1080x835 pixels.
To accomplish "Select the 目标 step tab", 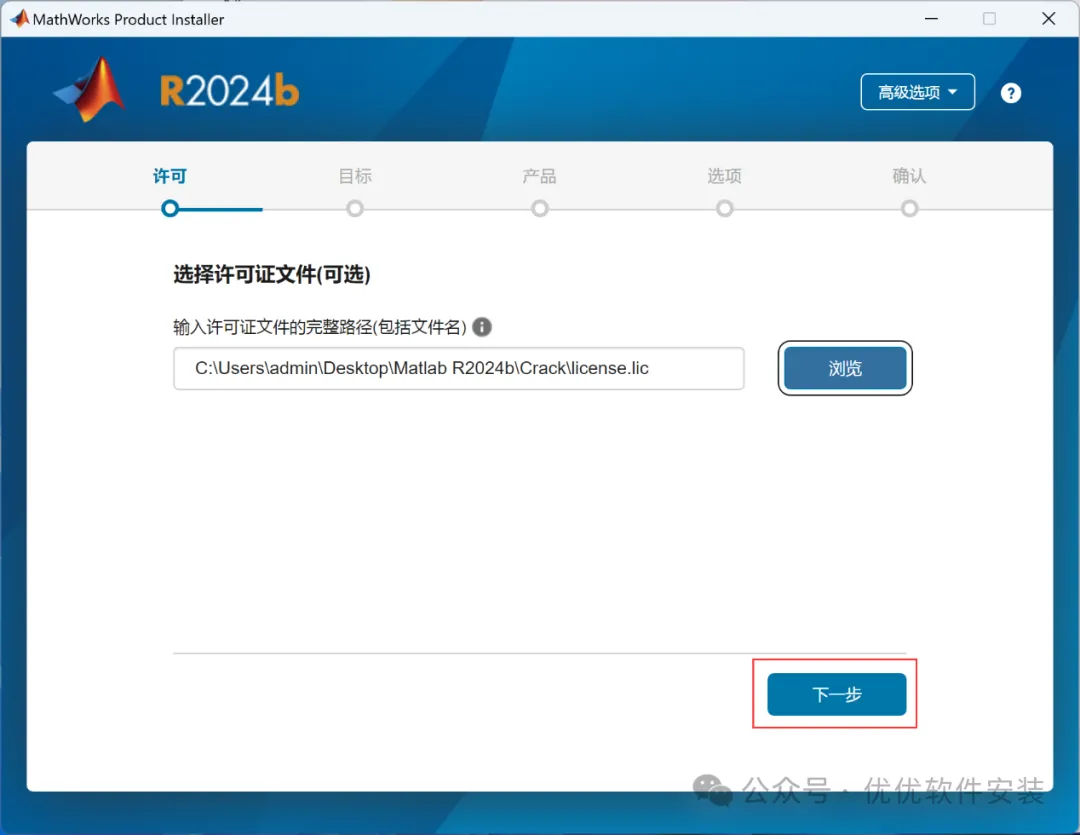I will click(x=355, y=176).
